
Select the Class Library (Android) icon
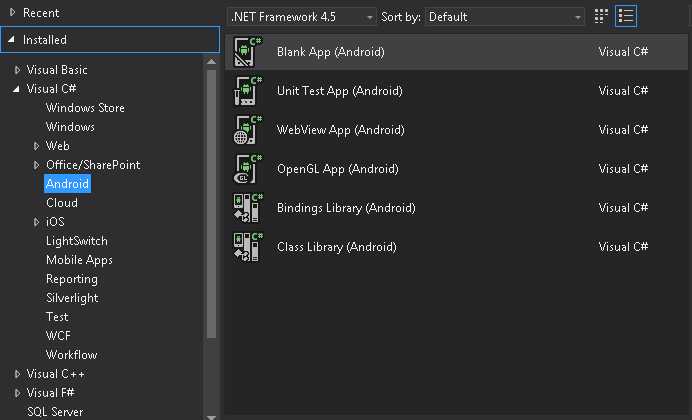pyautogui.click(x=248, y=247)
